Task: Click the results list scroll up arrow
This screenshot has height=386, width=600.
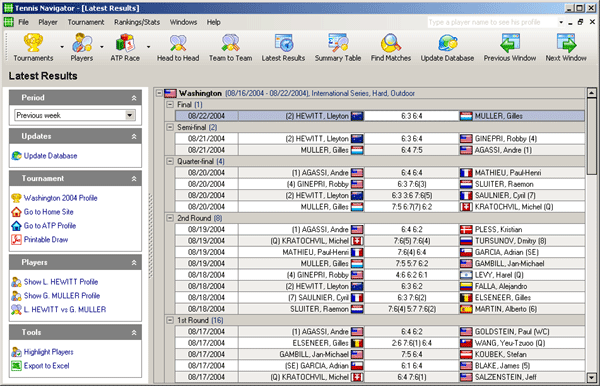Action: point(592,93)
